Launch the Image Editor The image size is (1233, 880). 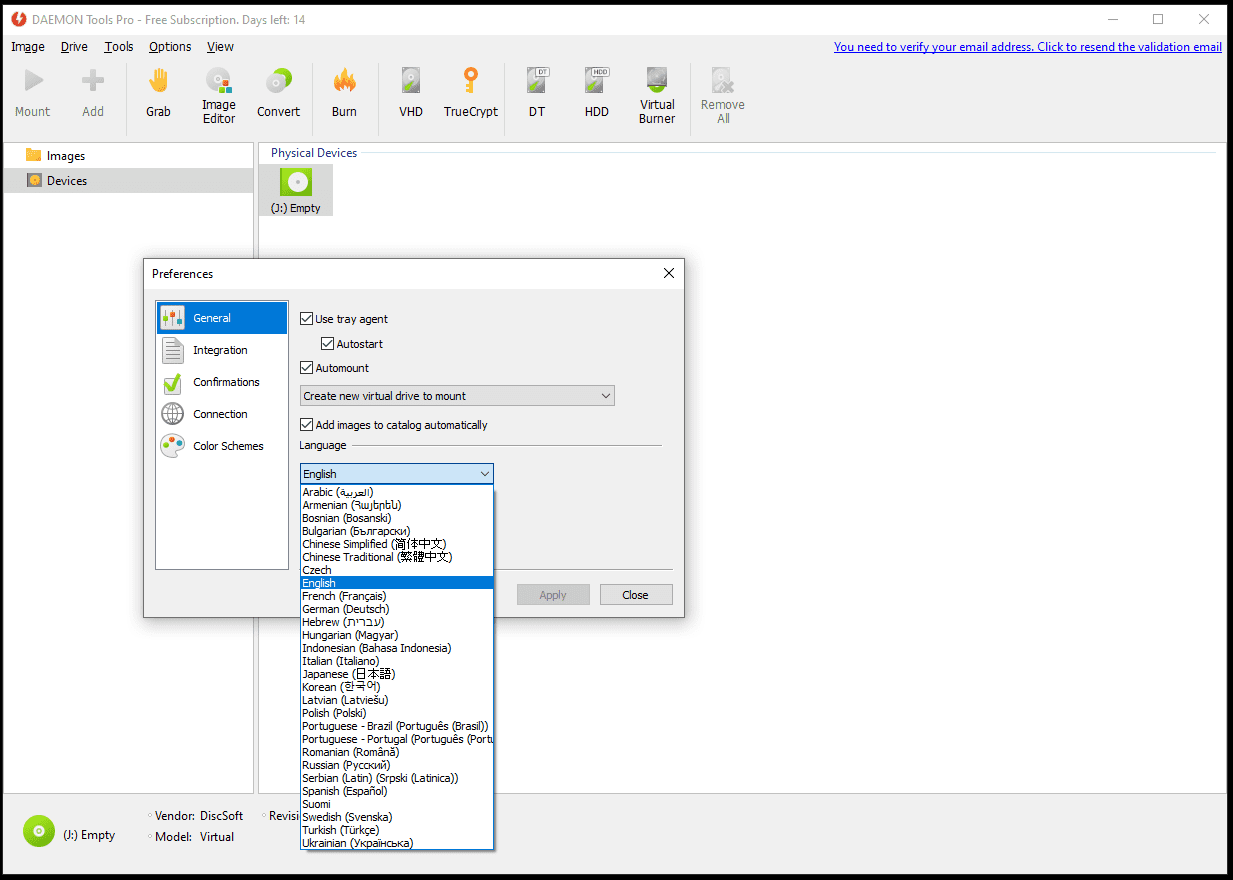tap(219, 97)
